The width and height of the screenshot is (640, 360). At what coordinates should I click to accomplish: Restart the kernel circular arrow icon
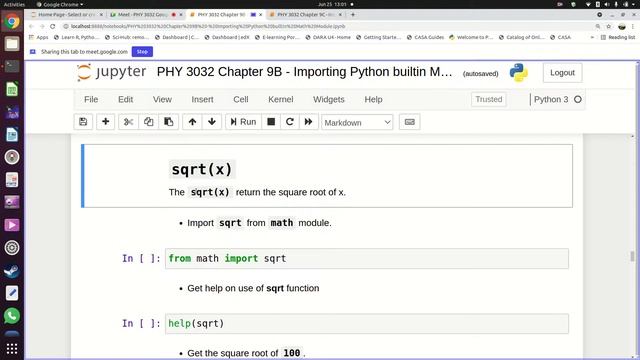290,122
